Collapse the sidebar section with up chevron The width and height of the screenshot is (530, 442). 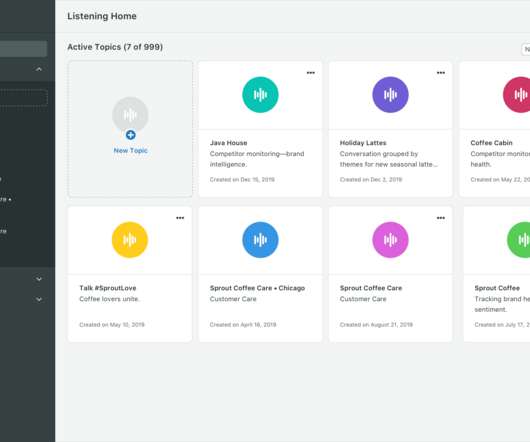click(39, 69)
